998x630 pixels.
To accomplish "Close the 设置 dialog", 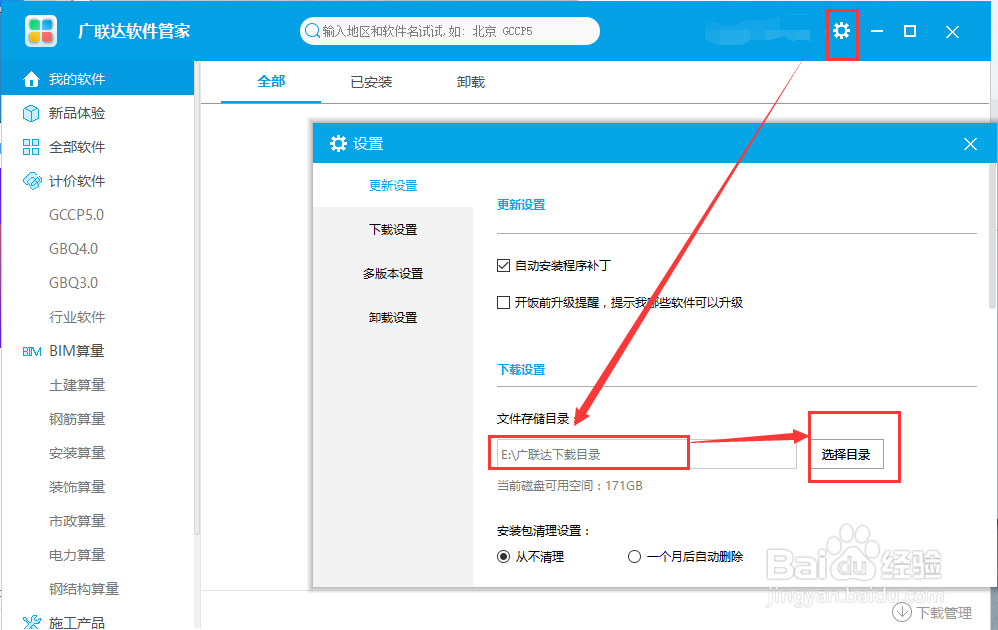I will click(970, 144).
